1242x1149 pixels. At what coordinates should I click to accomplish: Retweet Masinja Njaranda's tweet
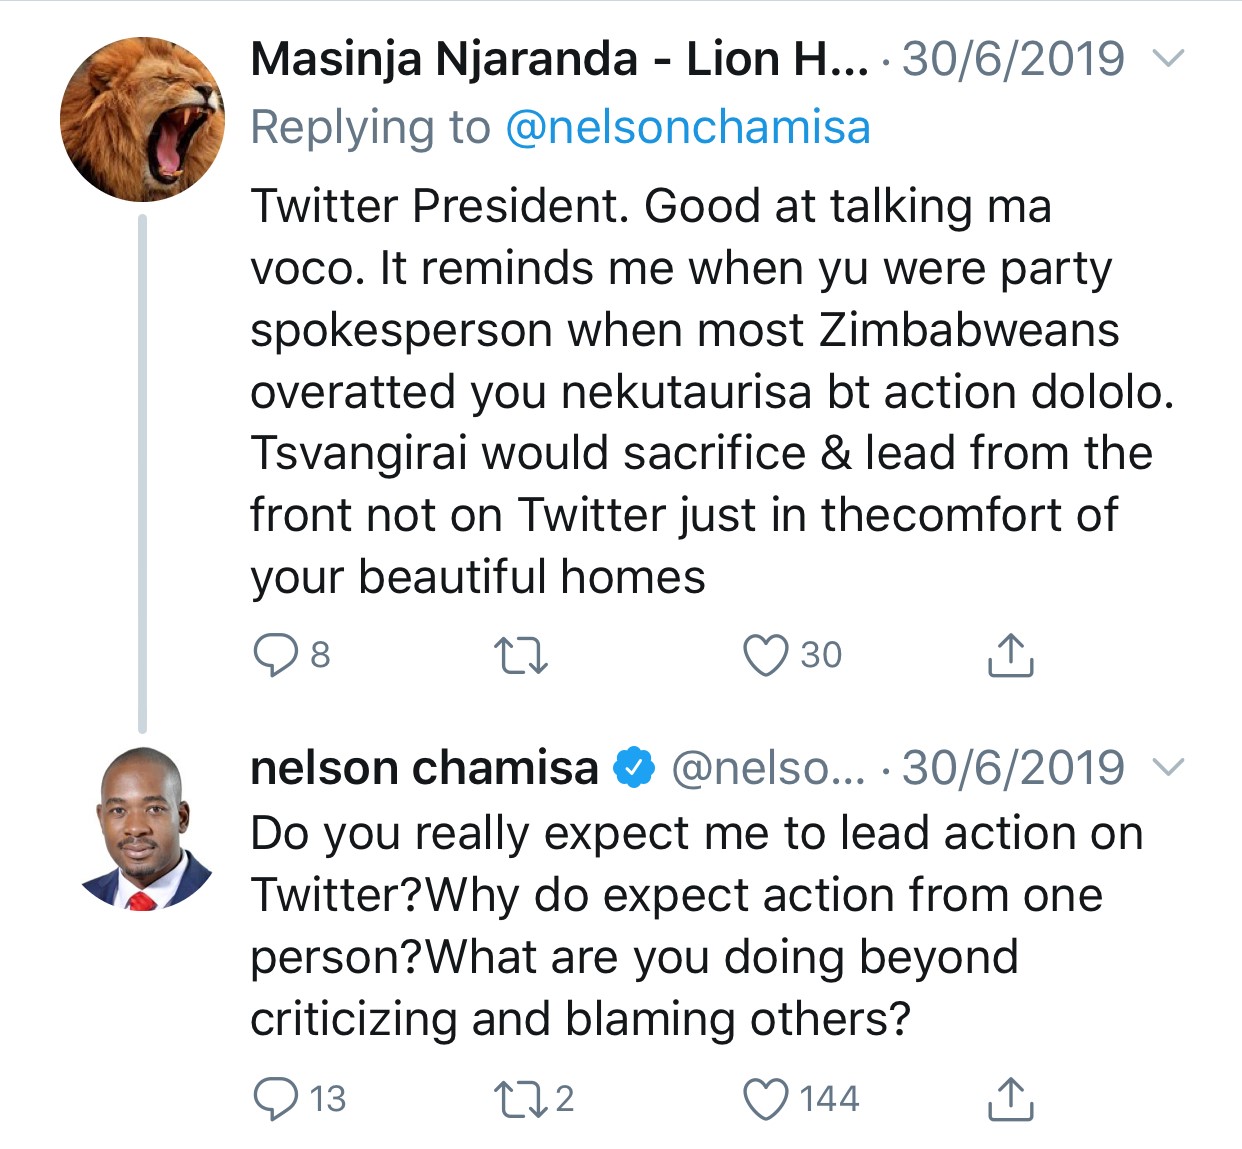click(x=521, y=656)
